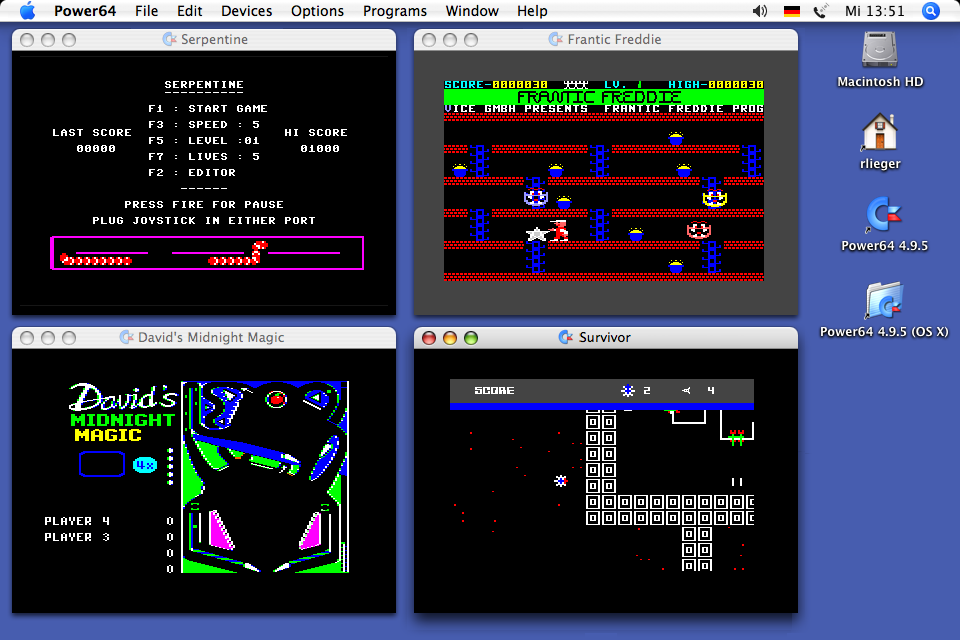Click the Frantic Freddie title bar document icon

[555, 39]
